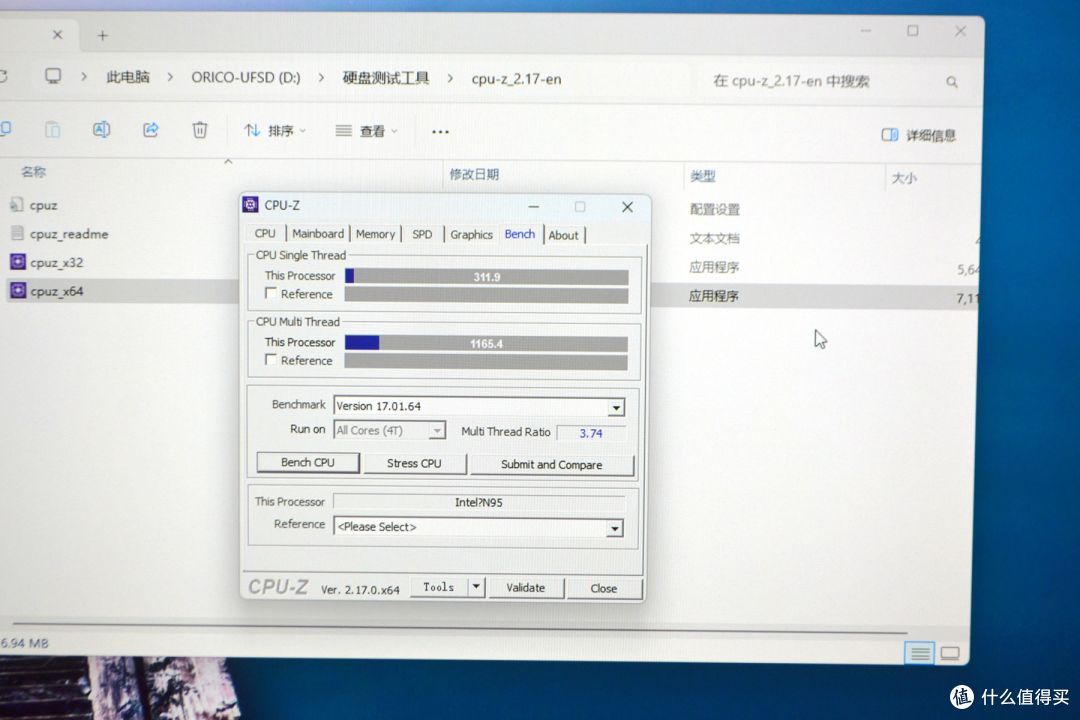Click cpu-z_2.17-en breadcrumb

[516, 79]
